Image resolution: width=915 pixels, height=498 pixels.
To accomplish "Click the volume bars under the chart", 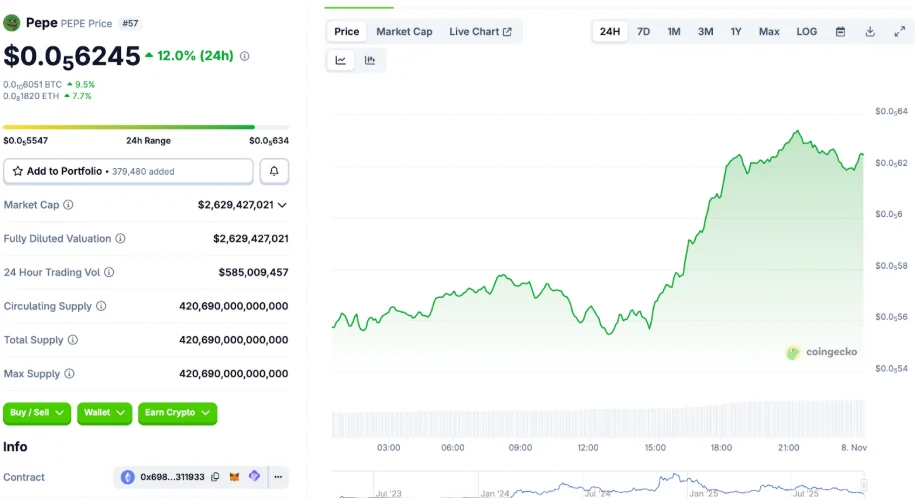I will 598,419.
